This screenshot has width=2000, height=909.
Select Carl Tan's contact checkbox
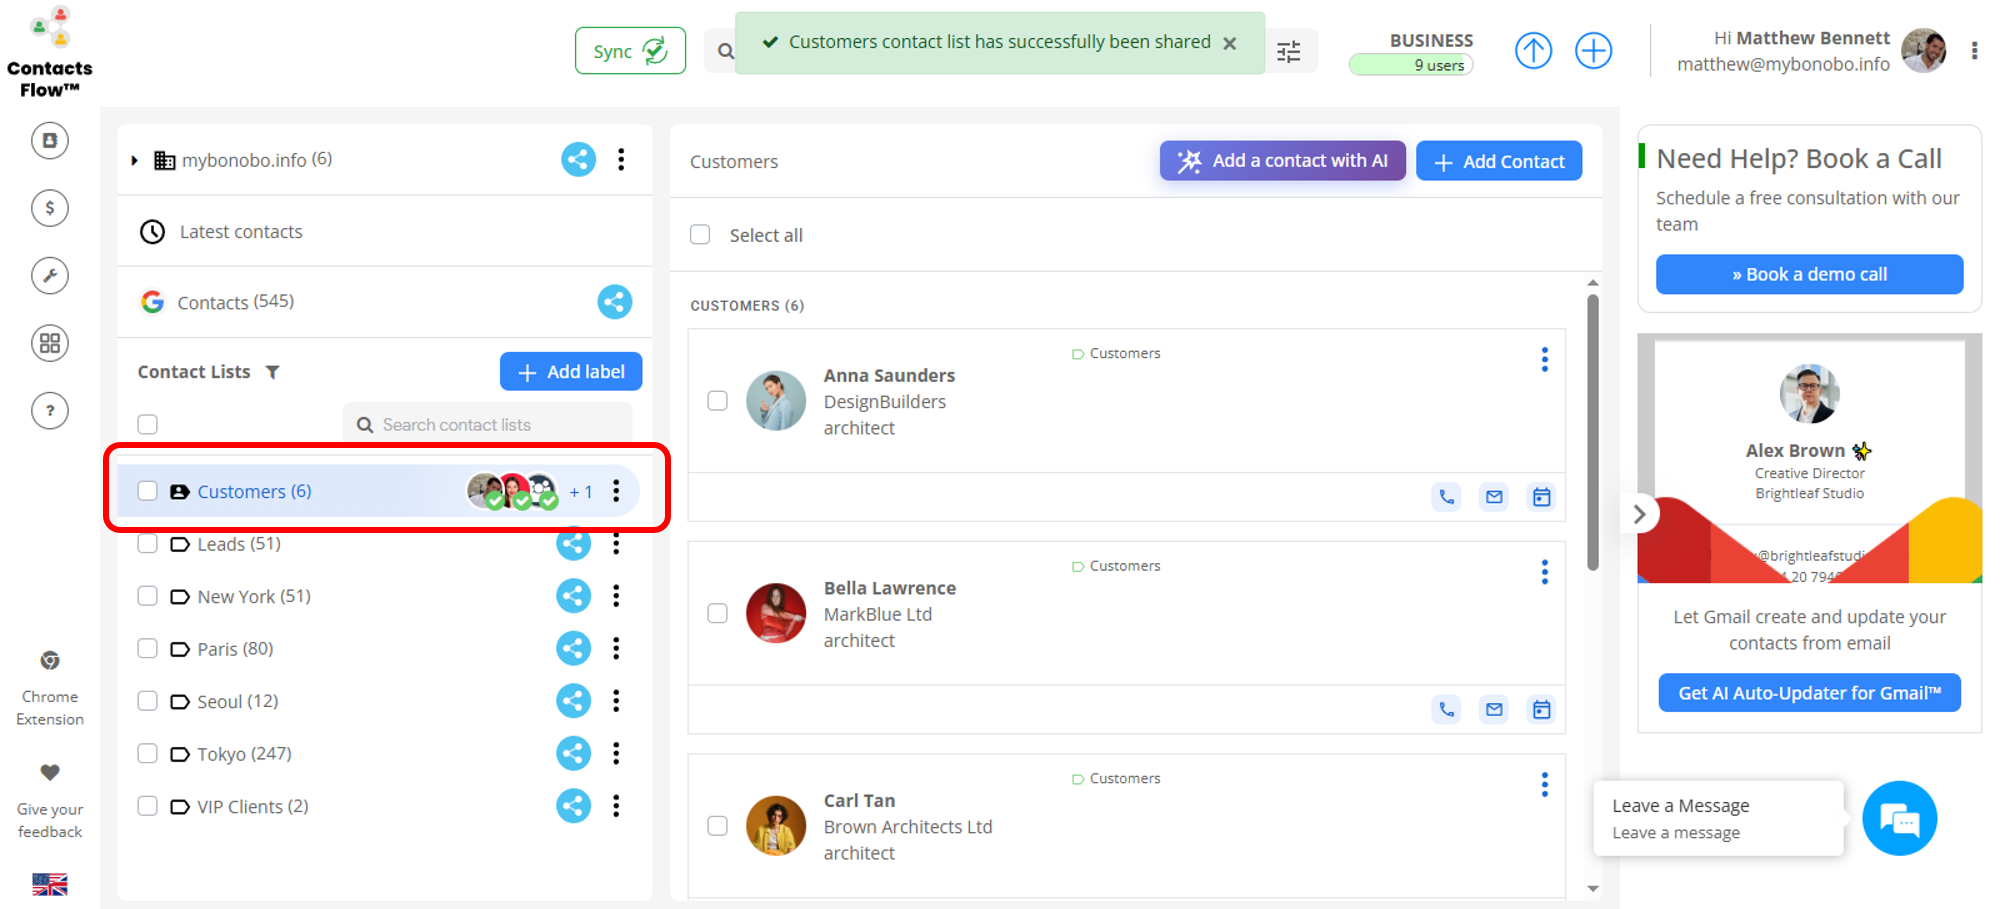(717, 826)
